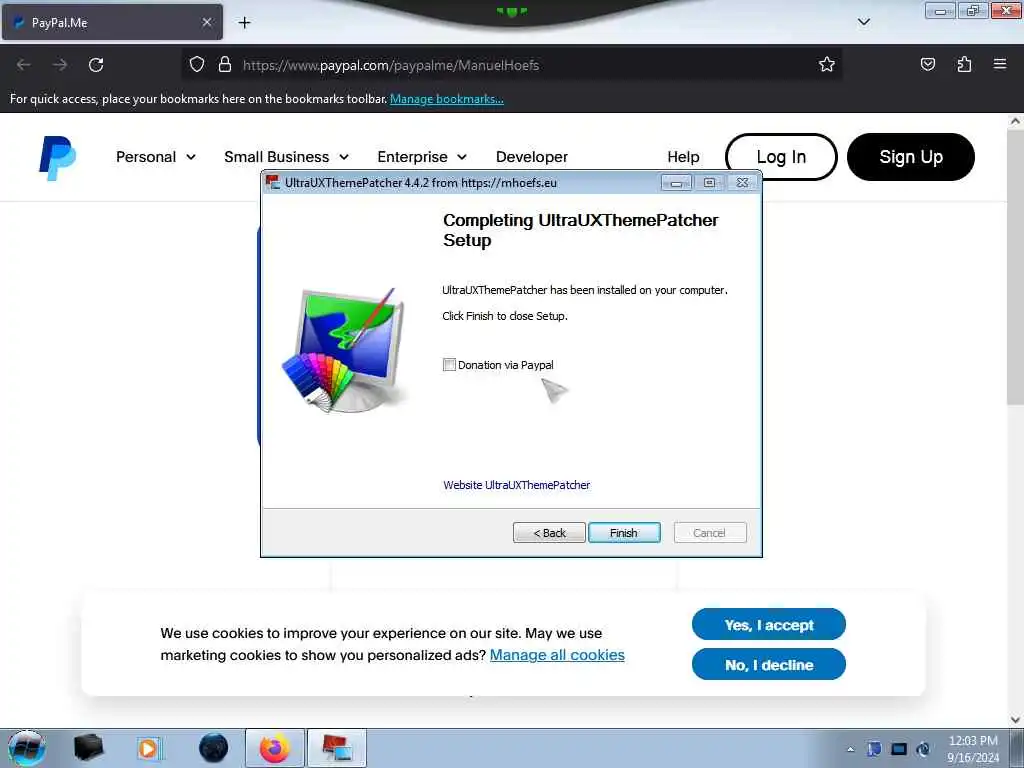Open the list all tabs chevron
This screenshot has height=768, width=1024.
click(863, 22)
